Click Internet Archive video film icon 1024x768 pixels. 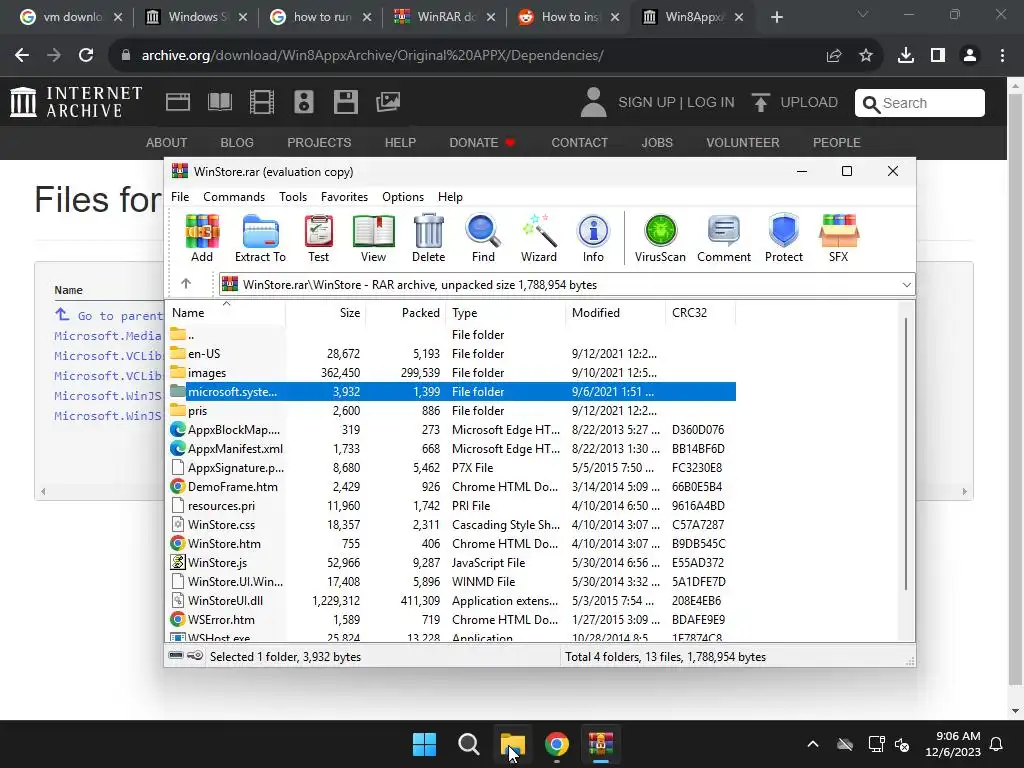point(262,102)
